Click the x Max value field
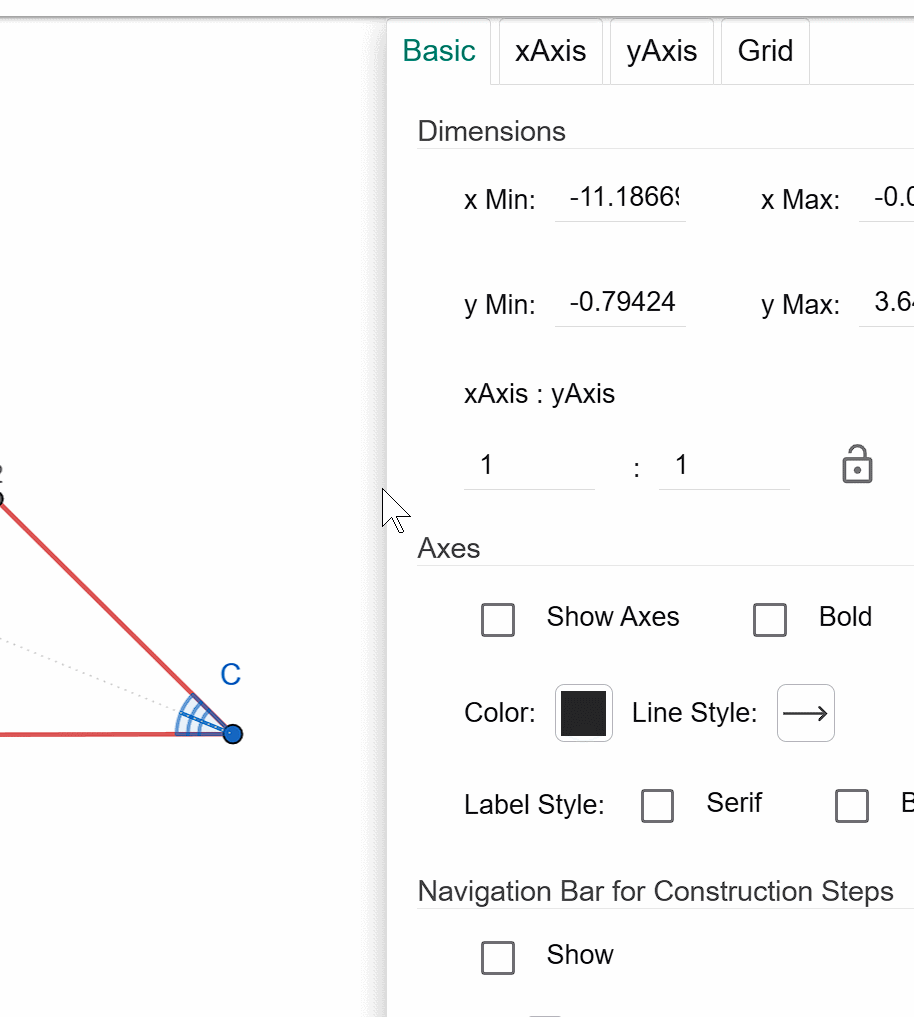Image resolution: width=914 pixels, height=1017 pixels. tap(887, 198)
